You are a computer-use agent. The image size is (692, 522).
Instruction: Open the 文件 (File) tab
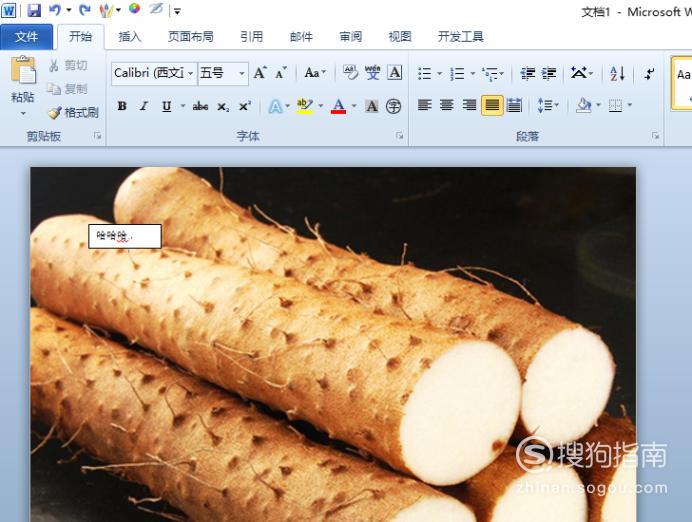pyautogui.click(x=26, y=36)
